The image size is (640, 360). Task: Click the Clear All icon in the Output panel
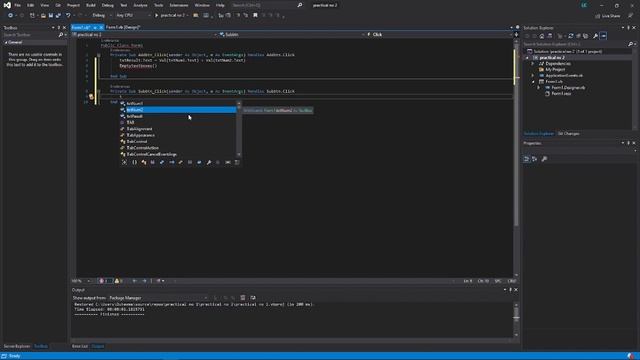243,298
